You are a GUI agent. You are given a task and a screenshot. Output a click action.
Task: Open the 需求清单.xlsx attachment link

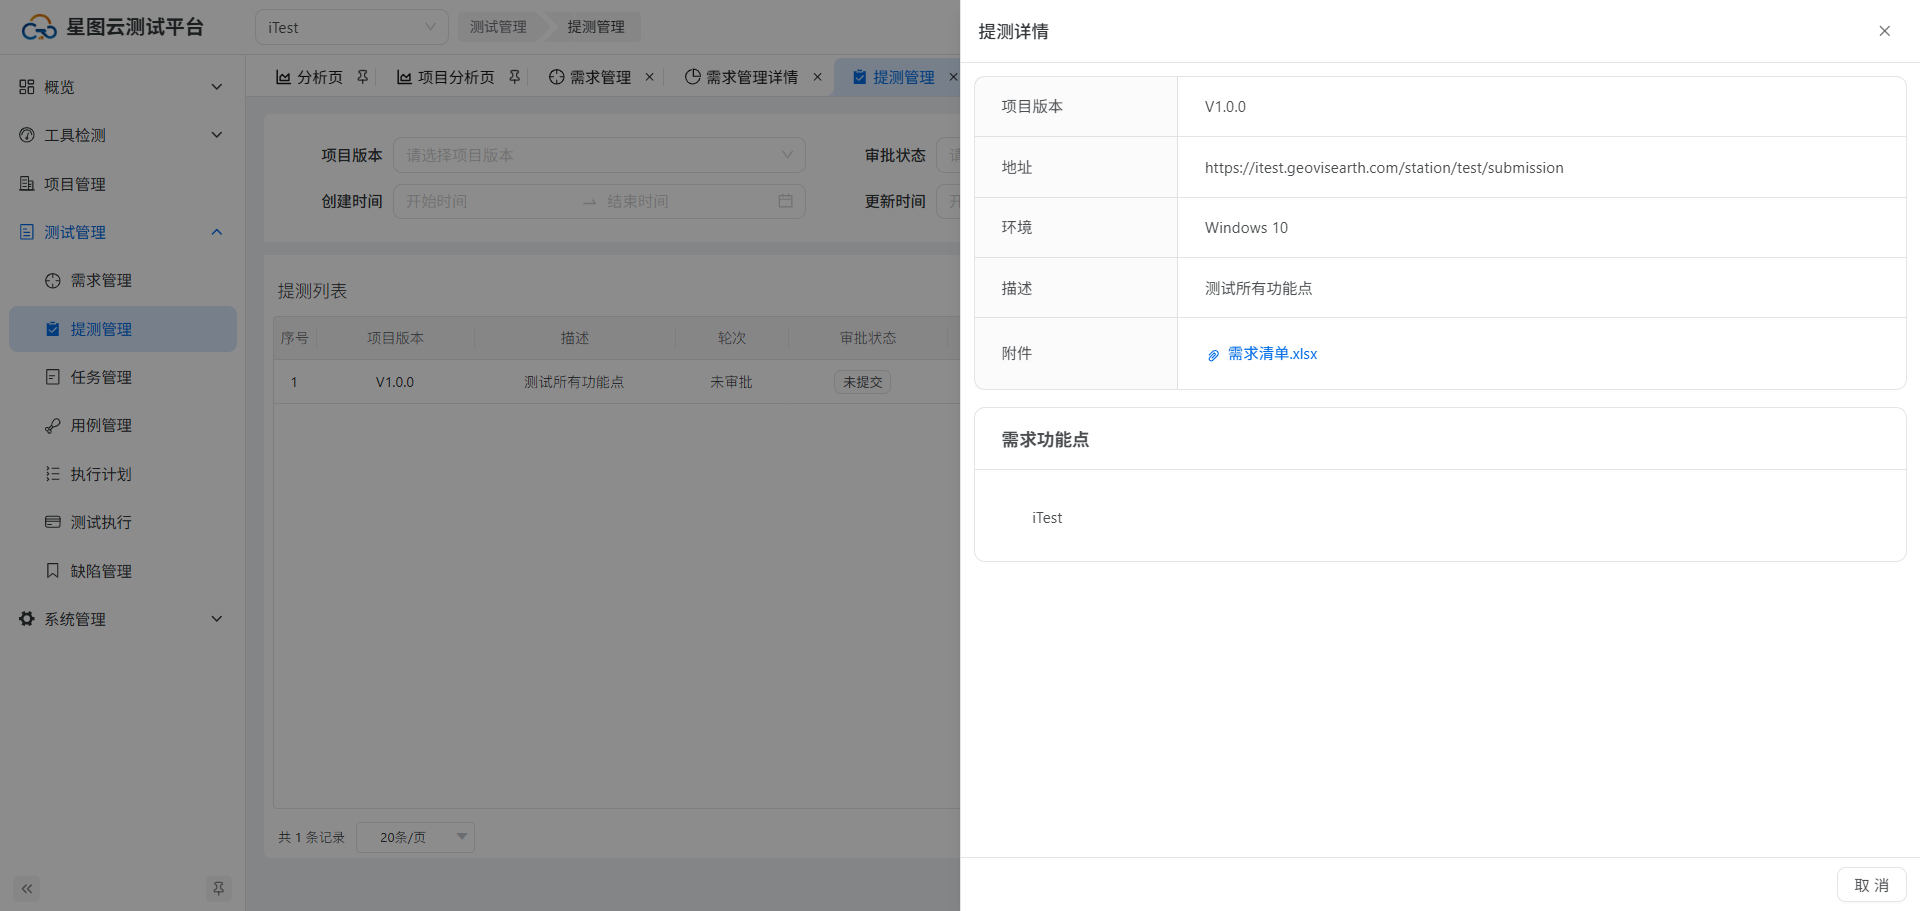pyautogui.click(x=1271, y=354)
